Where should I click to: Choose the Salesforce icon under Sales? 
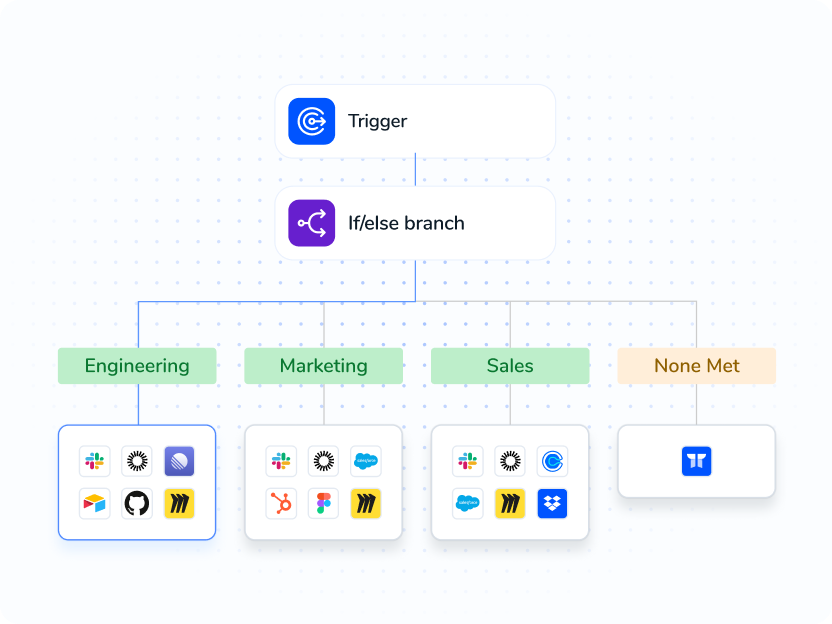(x=467, y=503)
